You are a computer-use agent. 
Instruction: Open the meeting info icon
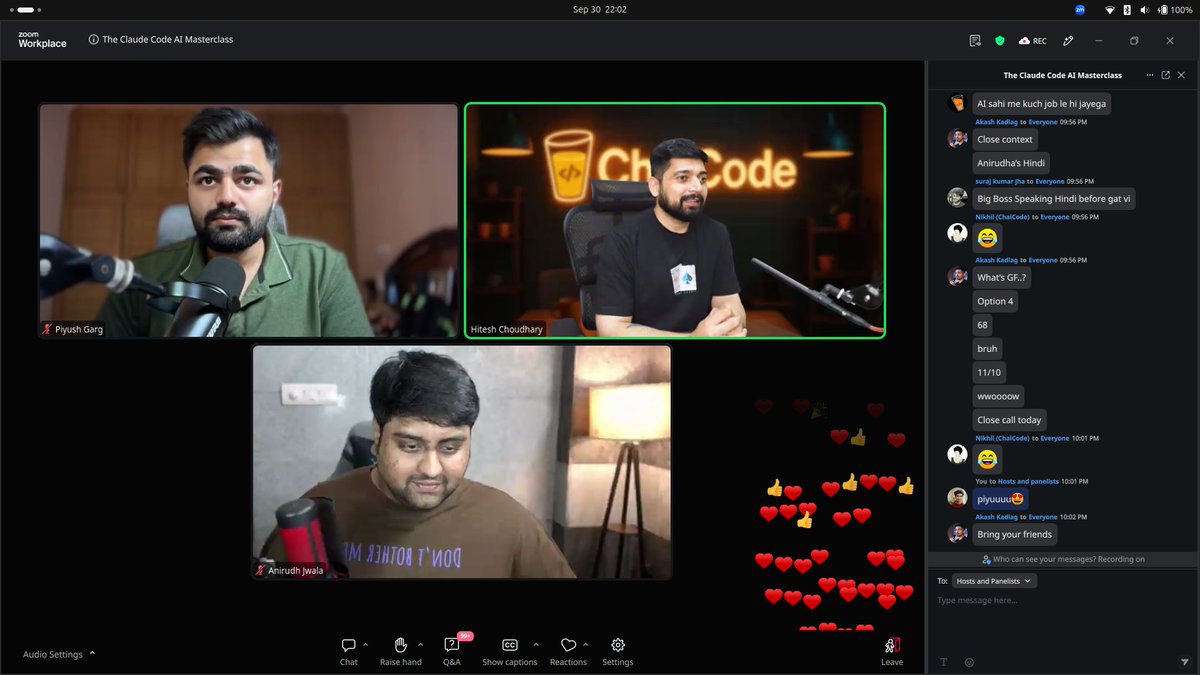click(93, 40)
